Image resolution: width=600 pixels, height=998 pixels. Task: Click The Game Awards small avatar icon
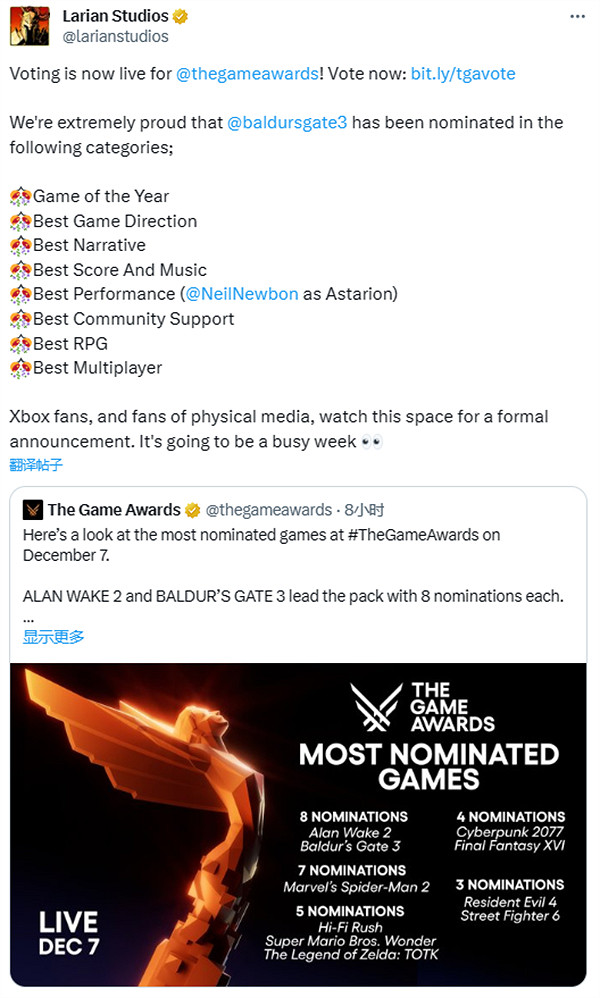(32, 510)
